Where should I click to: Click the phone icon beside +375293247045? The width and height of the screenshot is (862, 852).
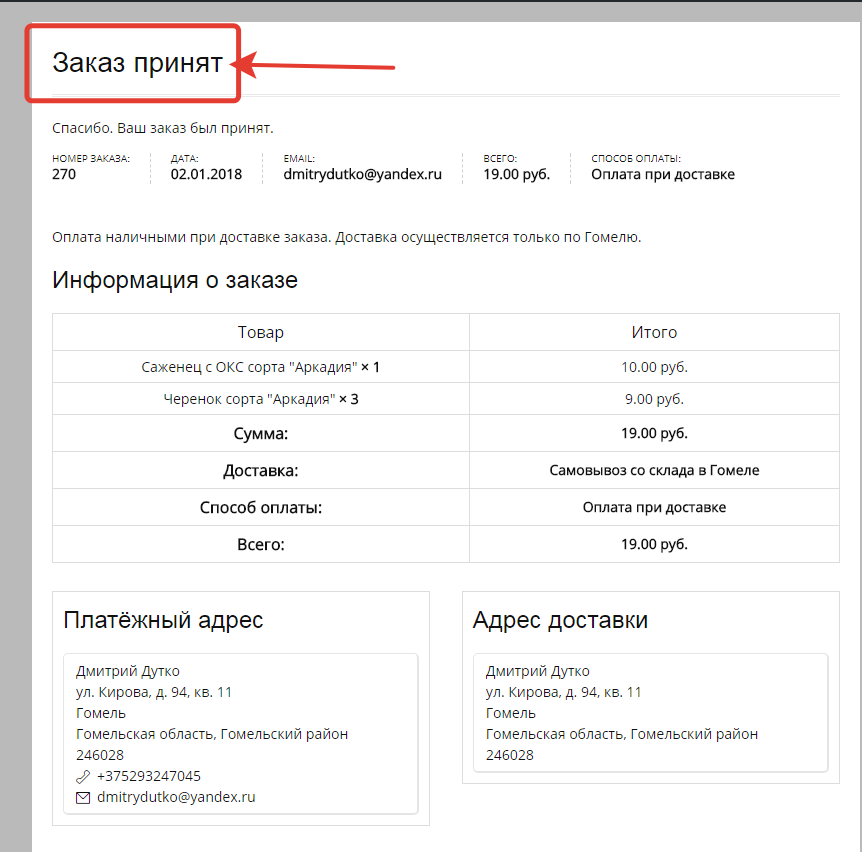click(82, 776)
